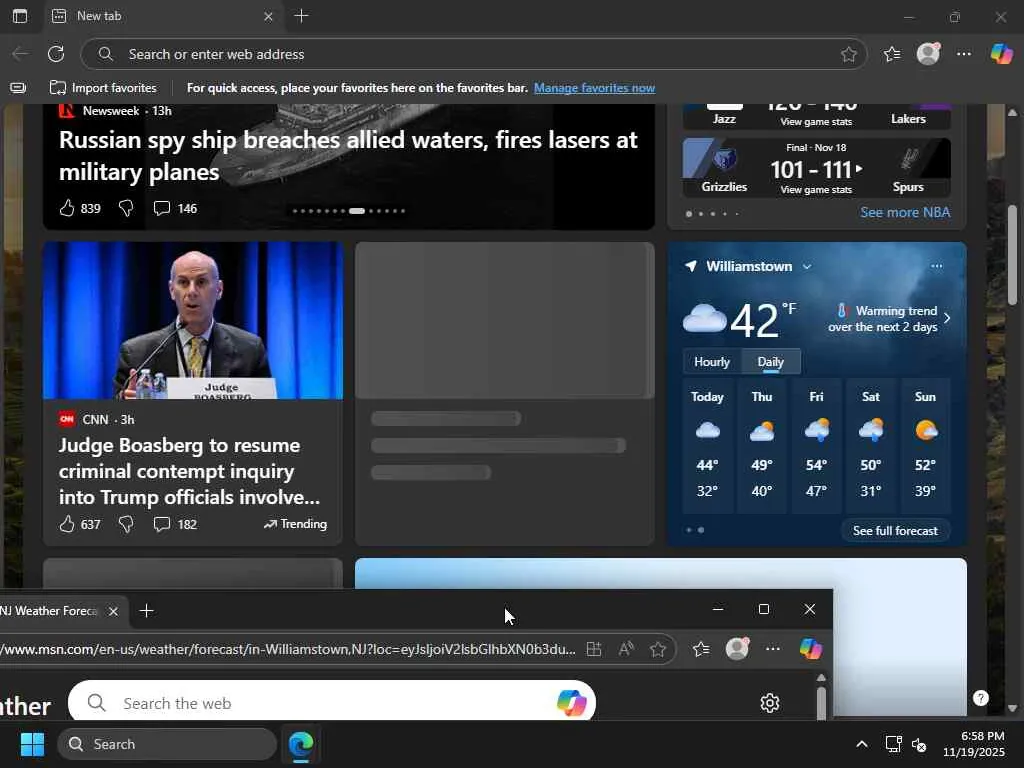Open Settings and more ellipsis in main window
The height and width of the screenshot is (768, 1024).
pyautogui.click(x=964, y=54)
